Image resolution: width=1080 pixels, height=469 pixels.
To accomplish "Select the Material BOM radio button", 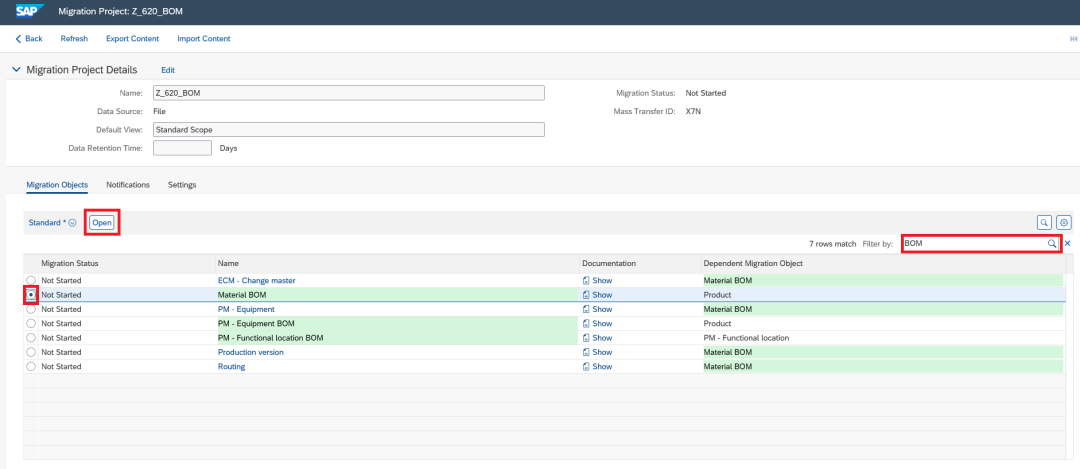I will [31, 295].
